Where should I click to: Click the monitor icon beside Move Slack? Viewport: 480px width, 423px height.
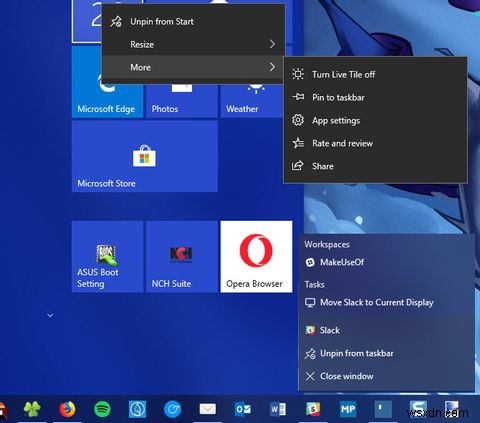click(x=310, y=303)
